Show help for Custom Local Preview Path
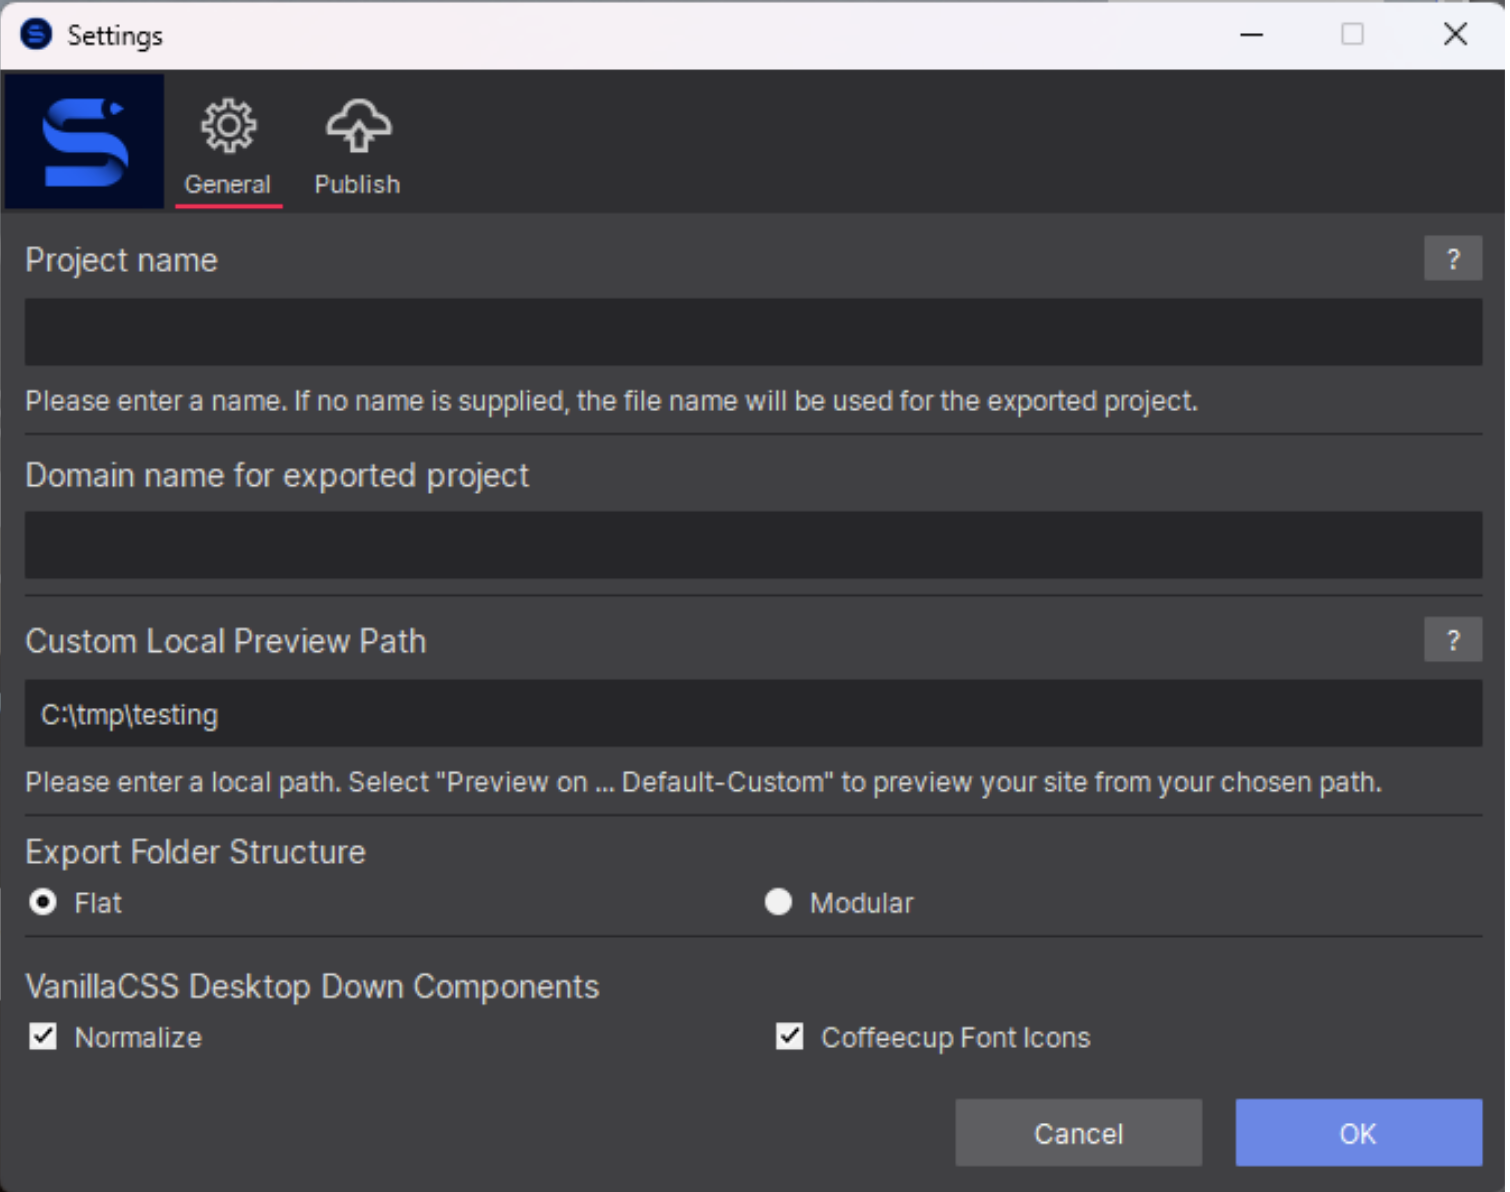 pyautogui.click(x=1452, y=640)
